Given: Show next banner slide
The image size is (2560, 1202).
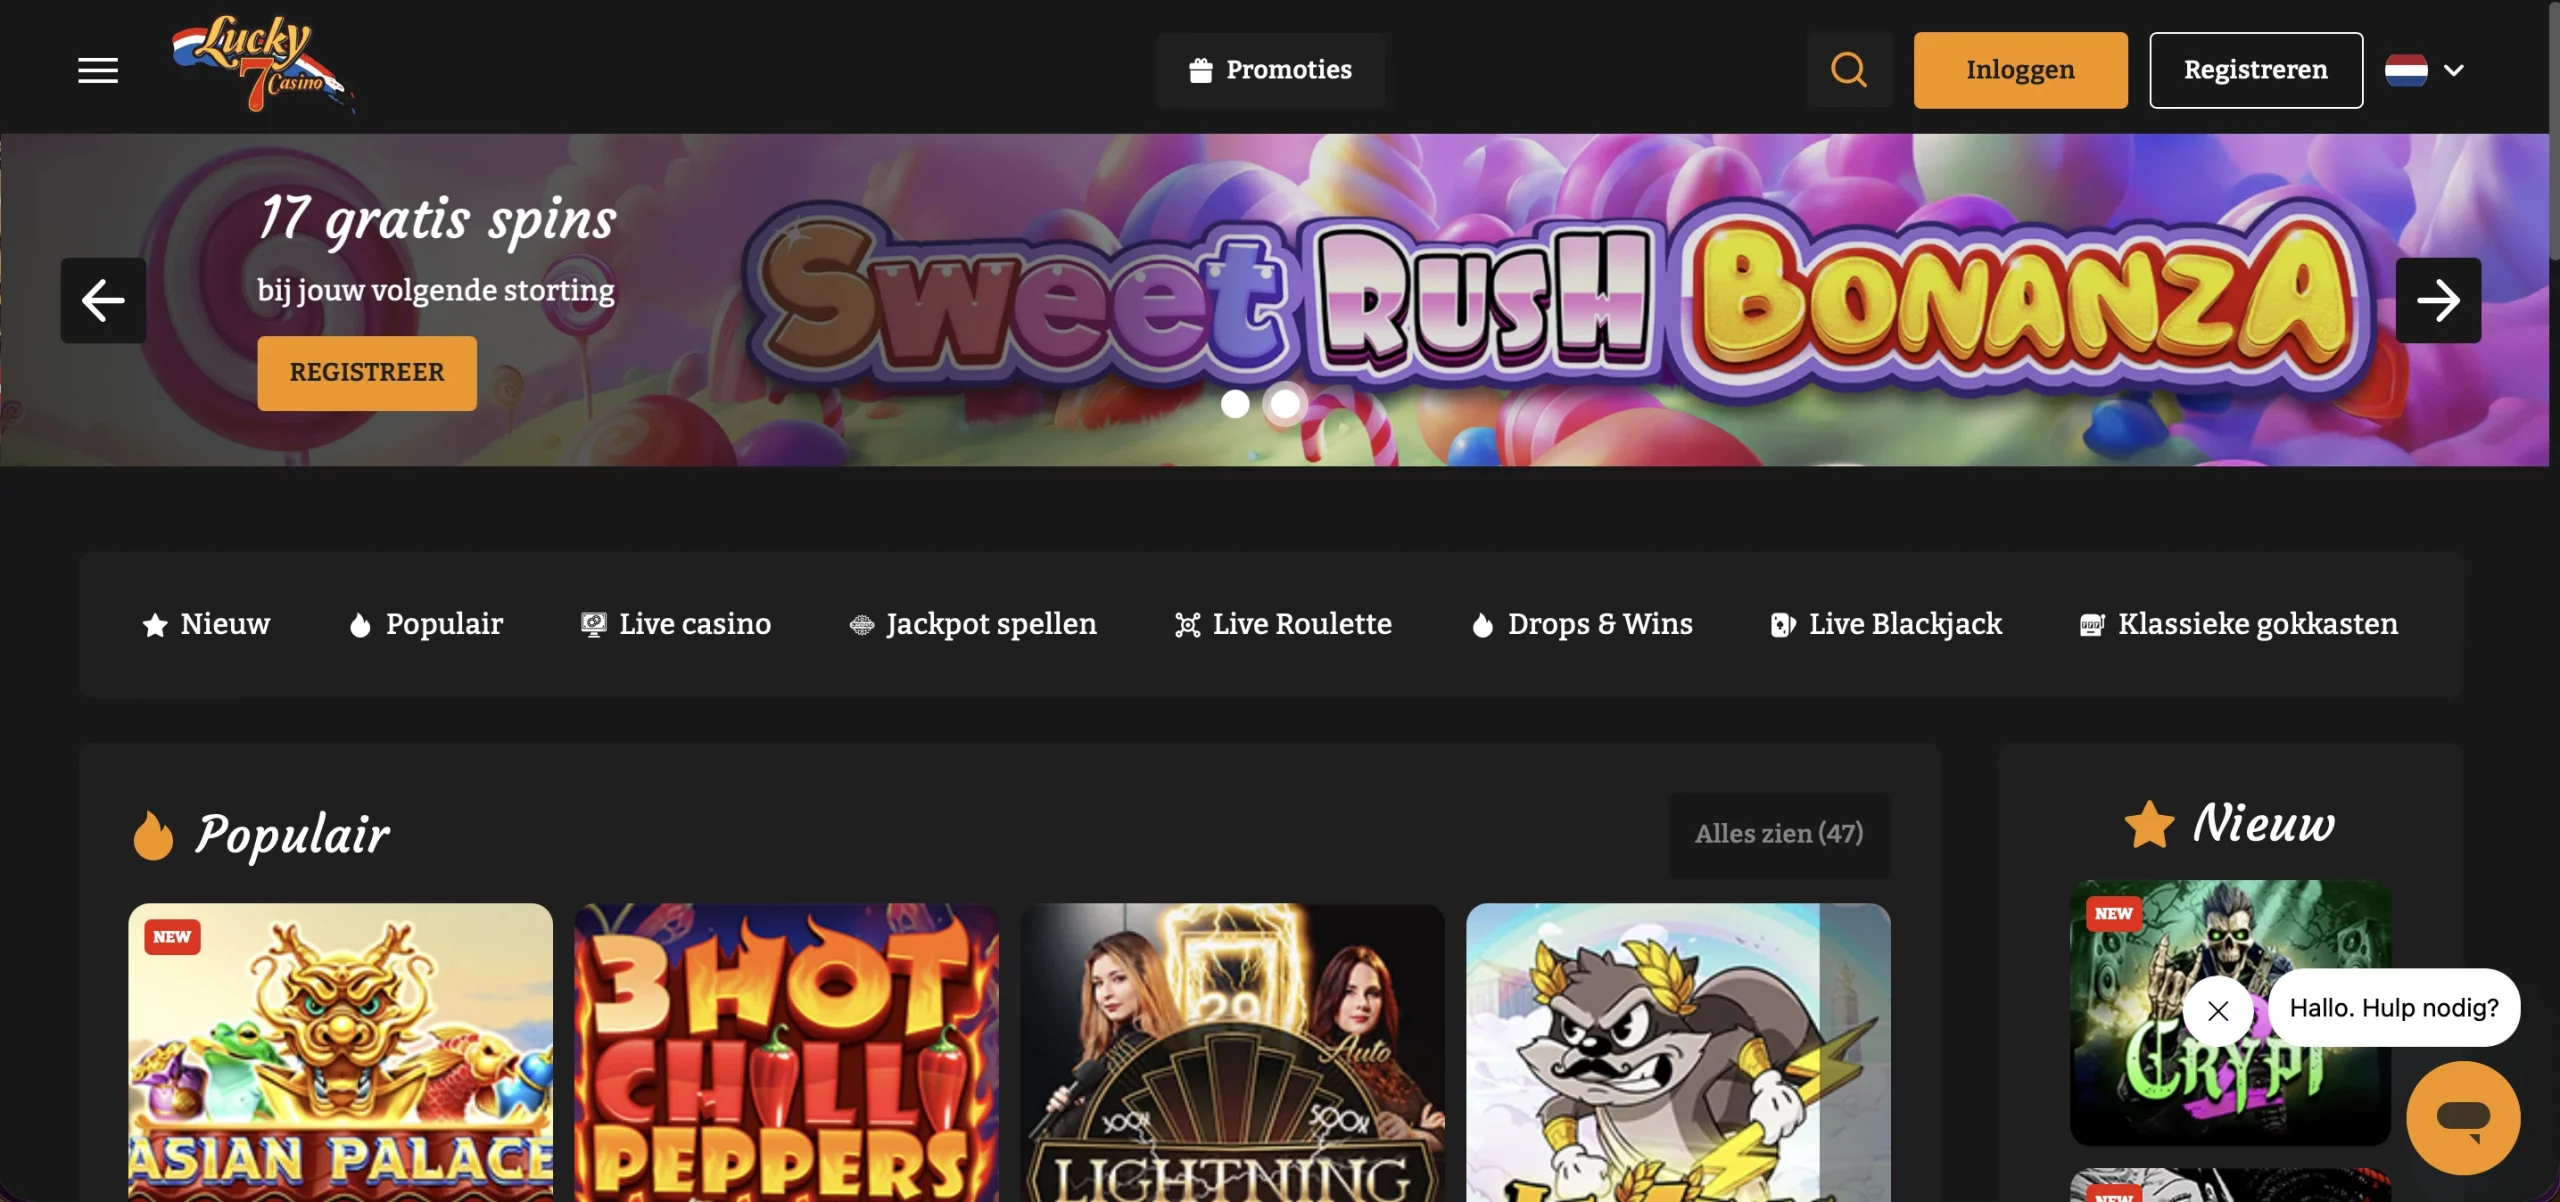Looking at the screenshot, I should click(2438, 300).
